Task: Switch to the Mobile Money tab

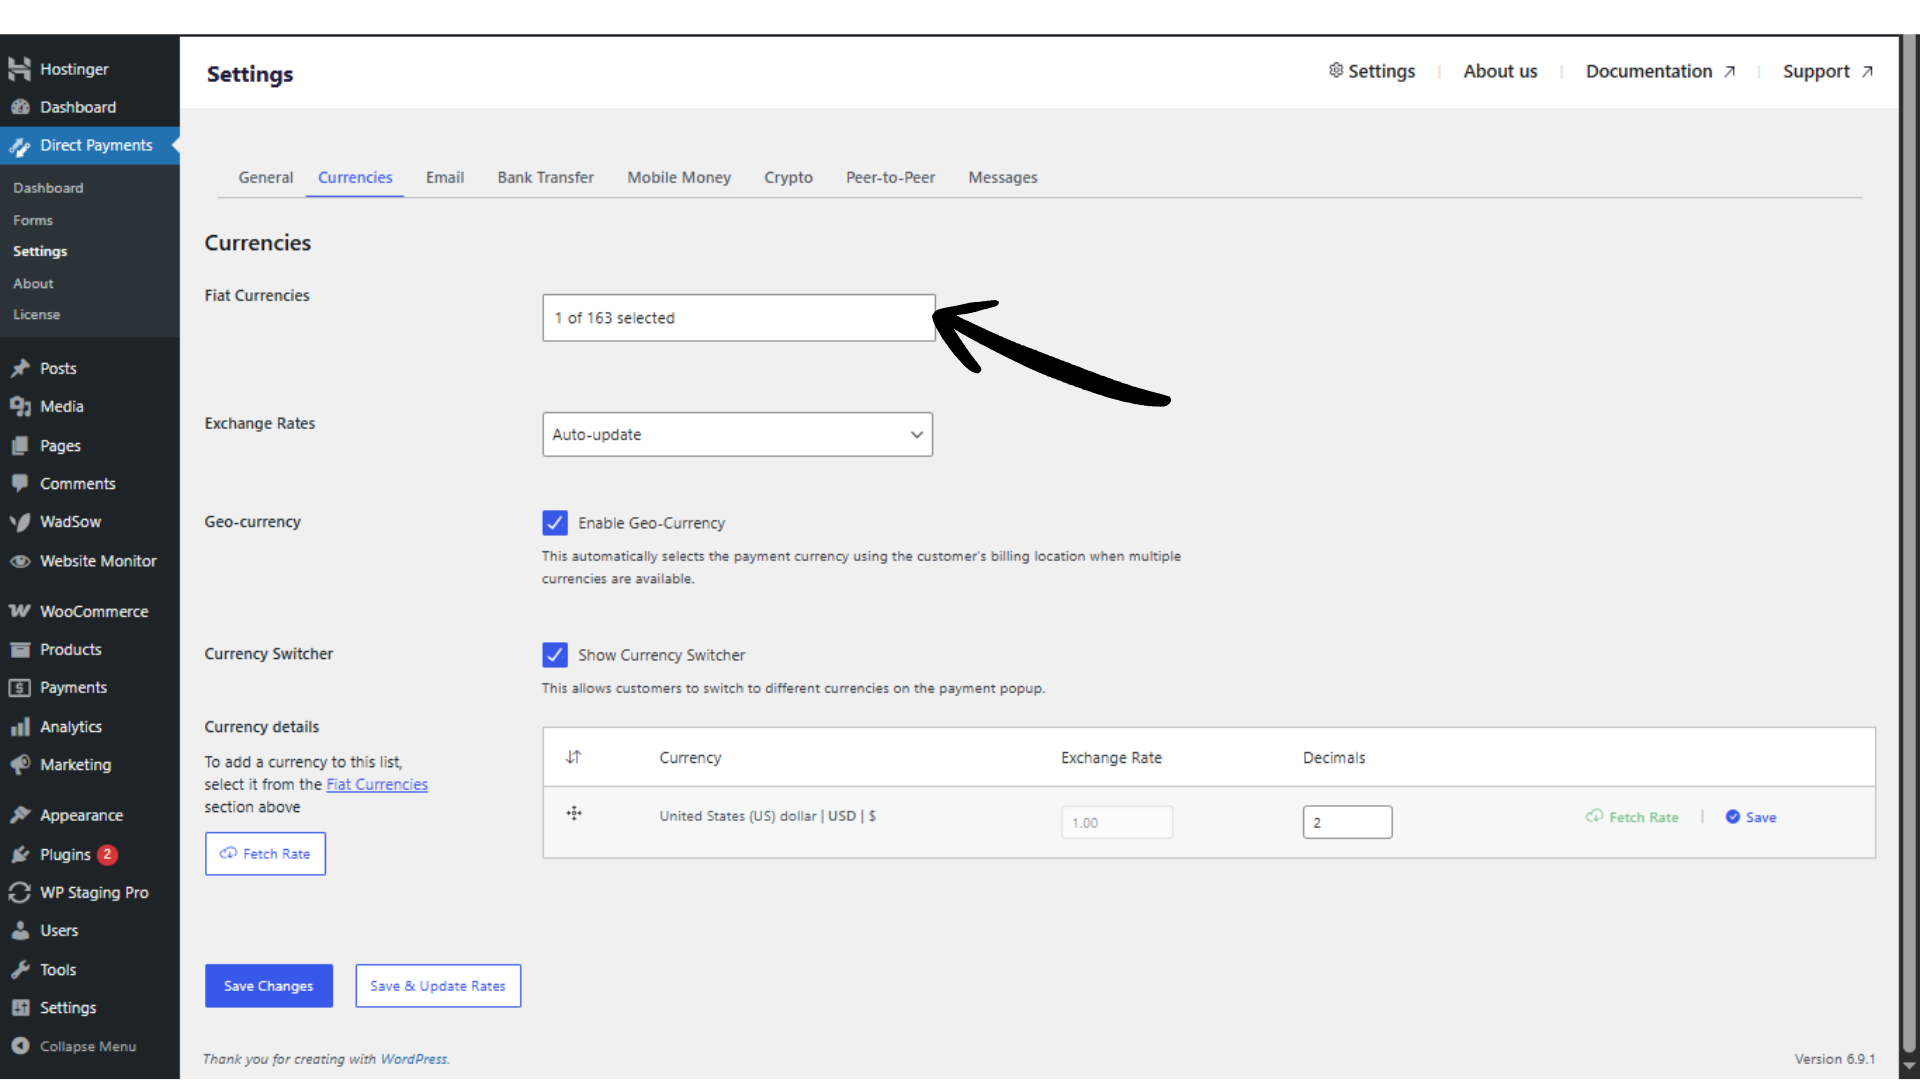Action: click(679, 177)
